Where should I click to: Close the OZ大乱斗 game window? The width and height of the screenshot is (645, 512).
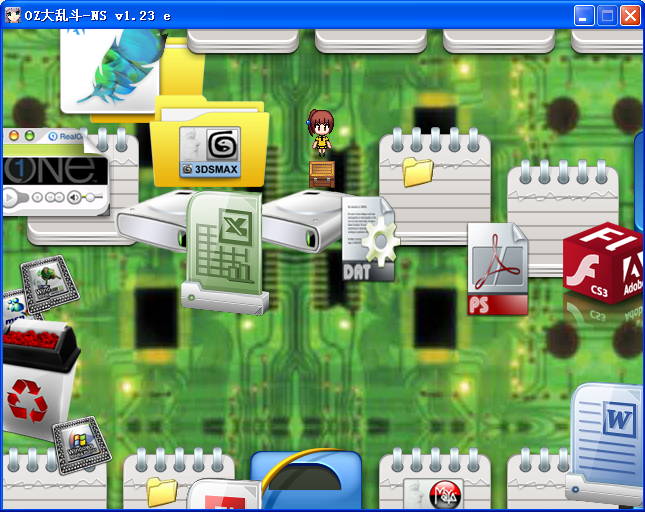coord(630,16)
